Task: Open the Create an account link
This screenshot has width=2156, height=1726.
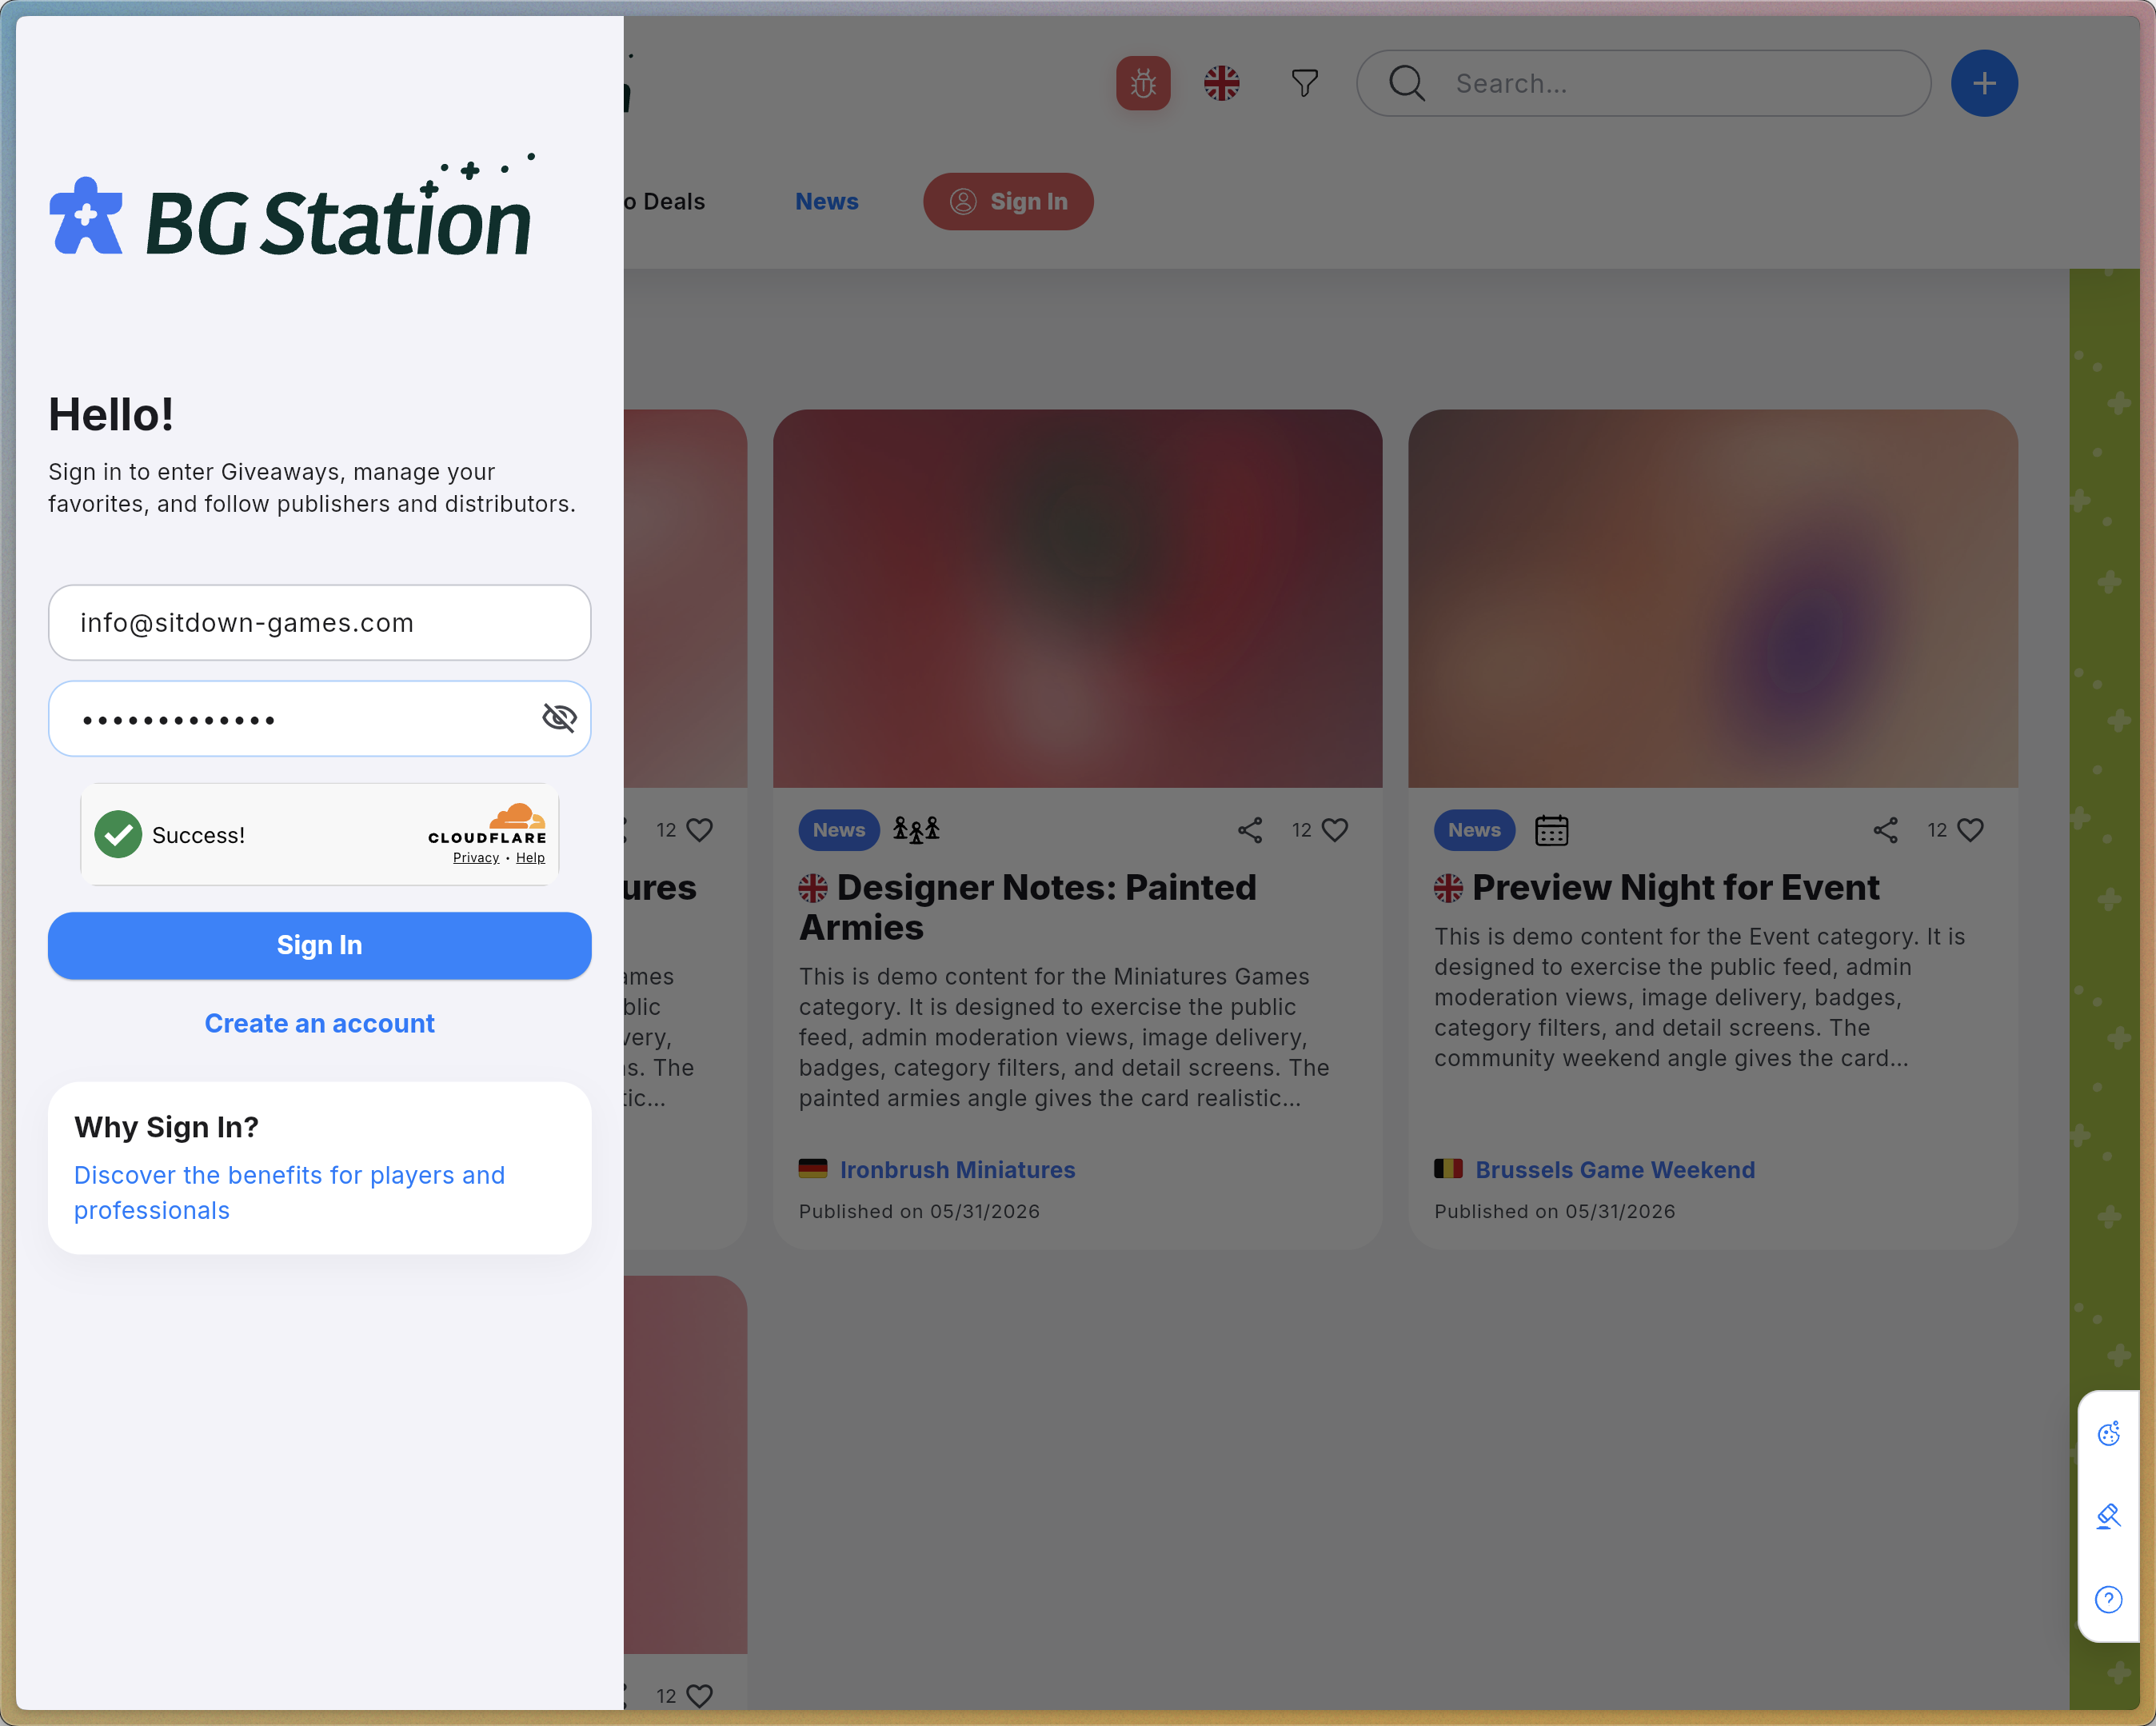Action: coord(320,1024)
